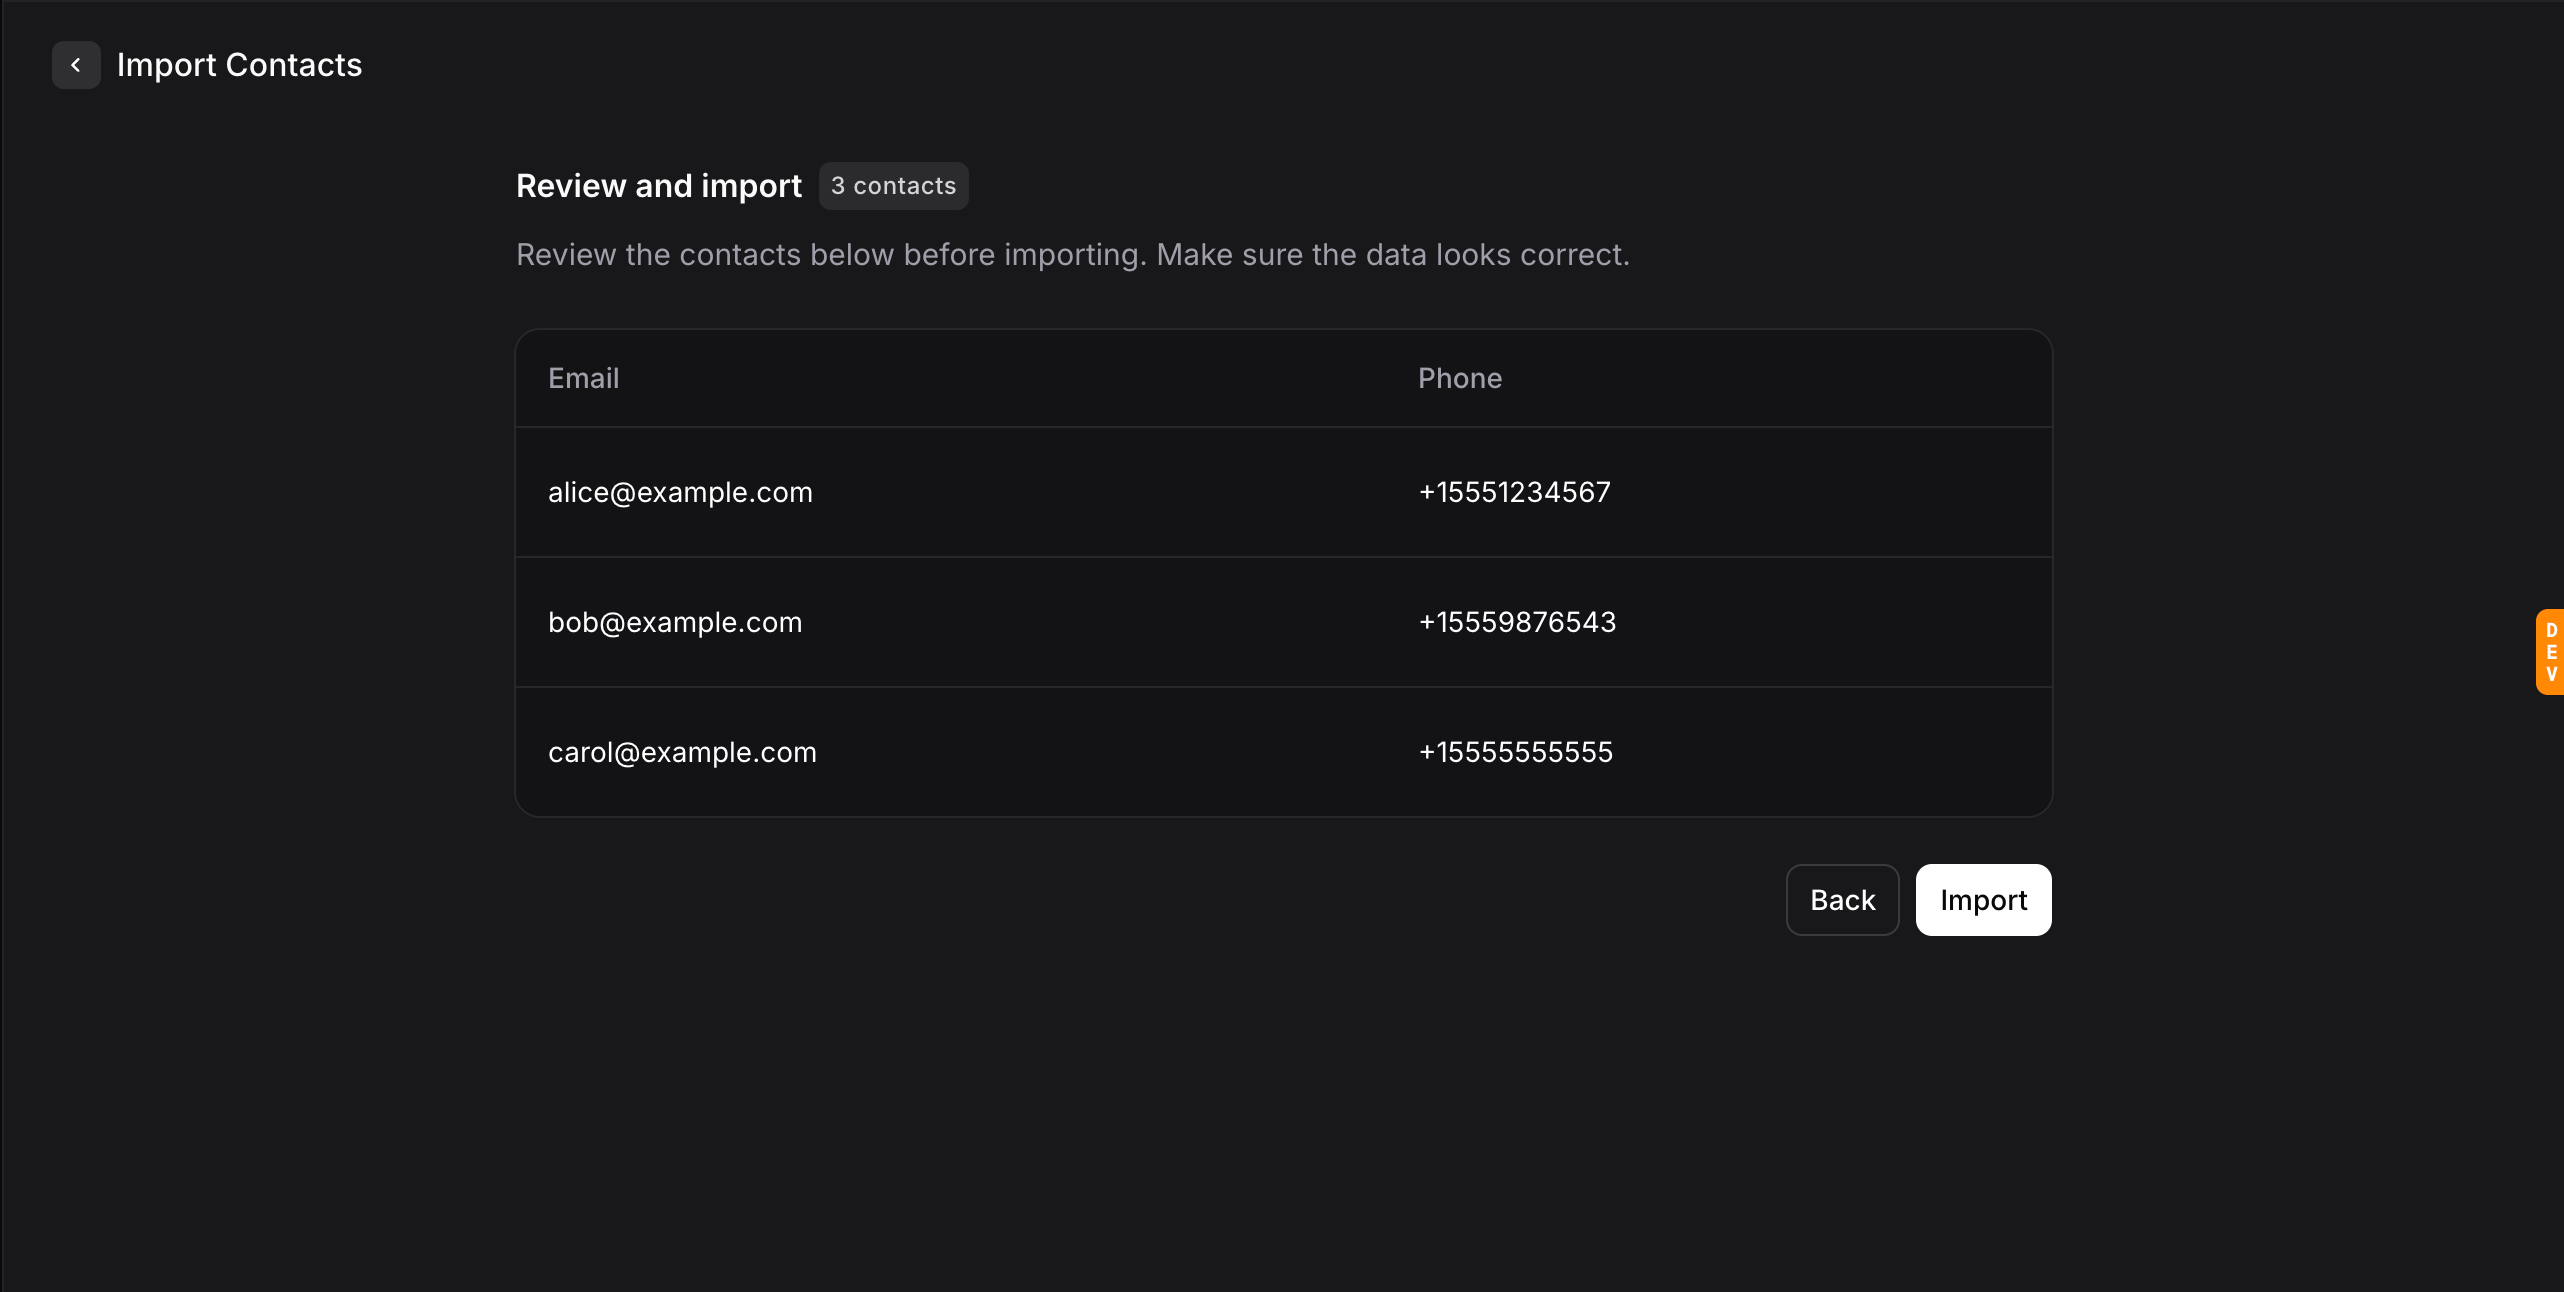Click alice@example.com email cell

coord(680,492)
